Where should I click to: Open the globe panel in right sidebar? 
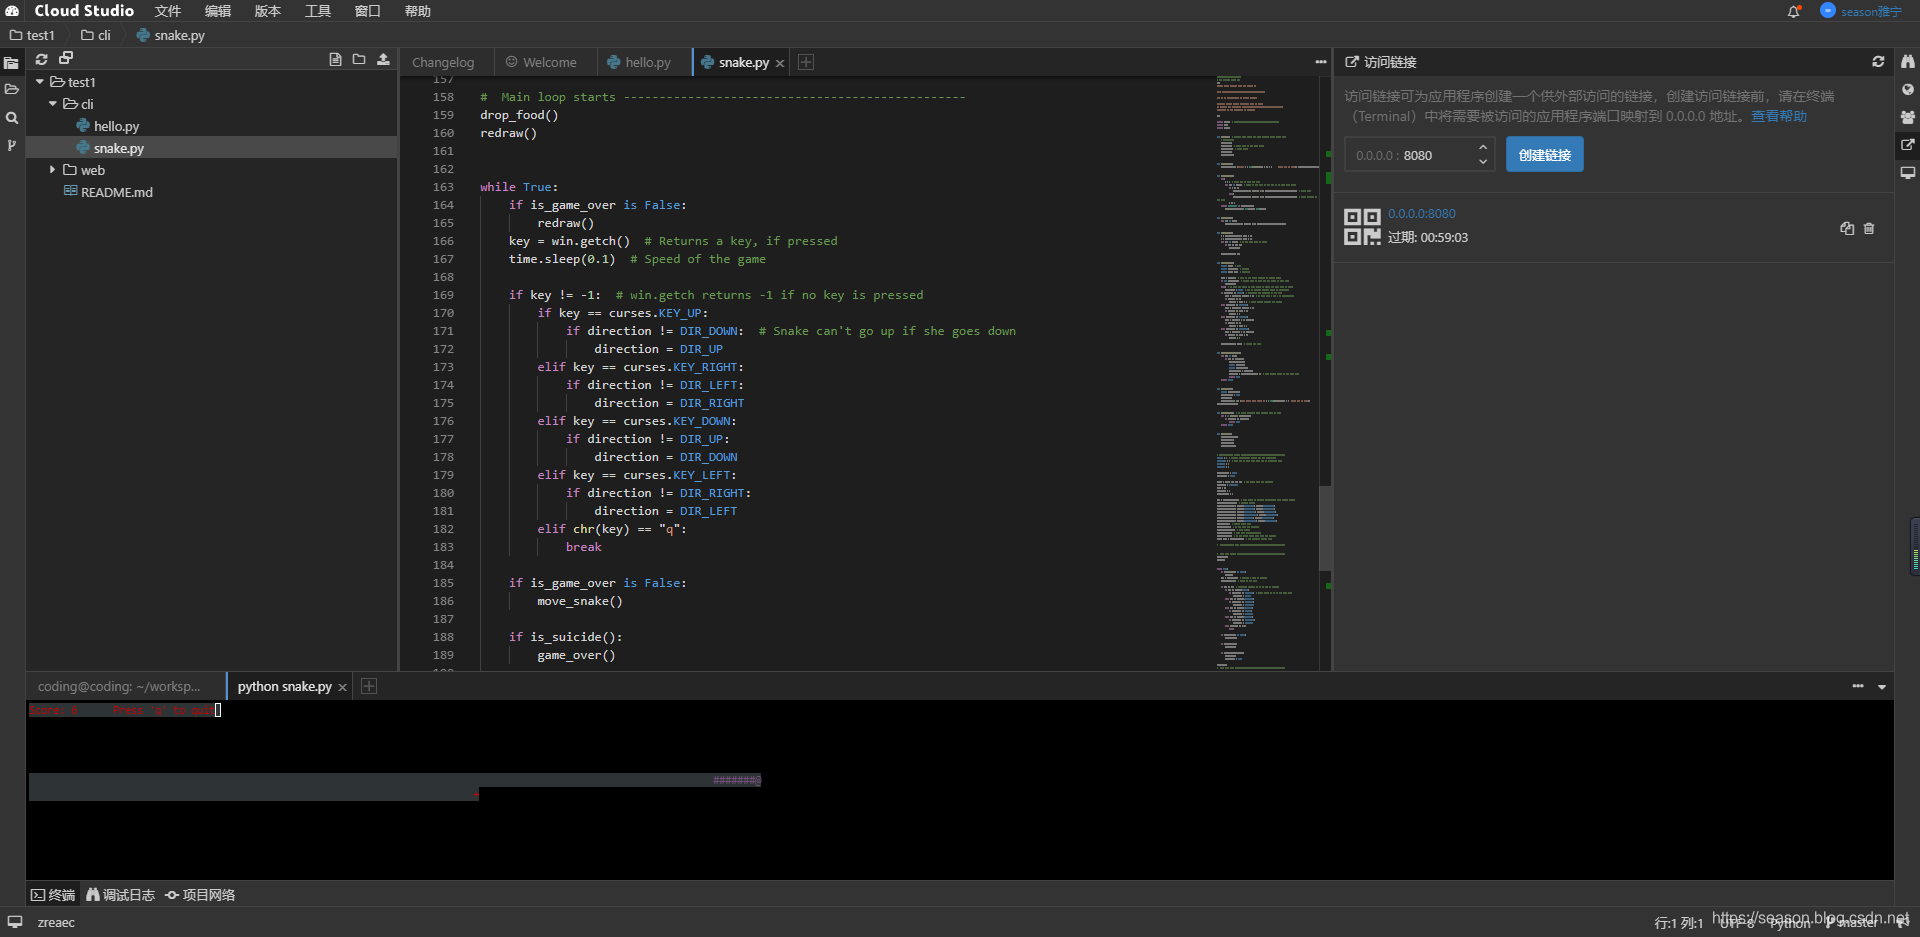click(x=1908, y=90)
